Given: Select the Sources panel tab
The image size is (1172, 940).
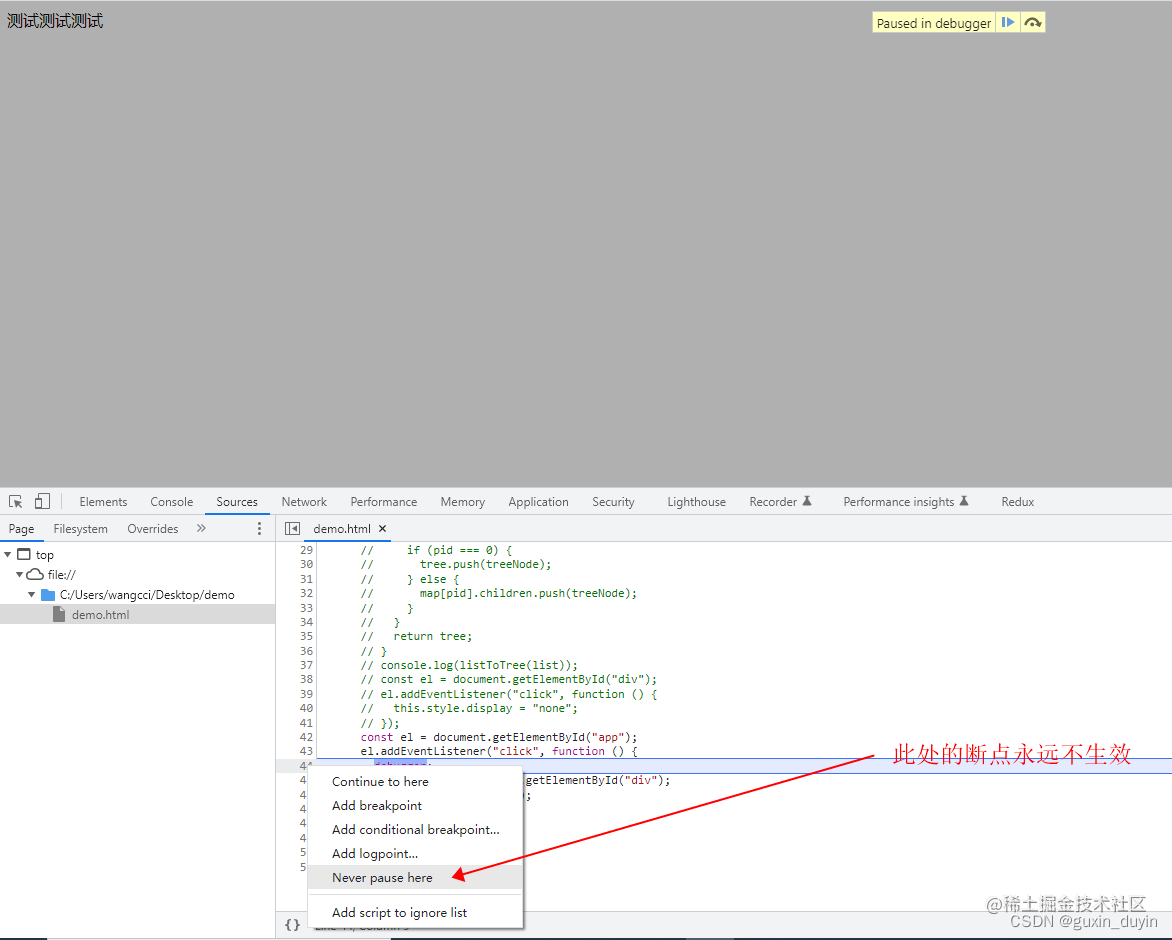Looking at the screenshot, I should 237,501.
